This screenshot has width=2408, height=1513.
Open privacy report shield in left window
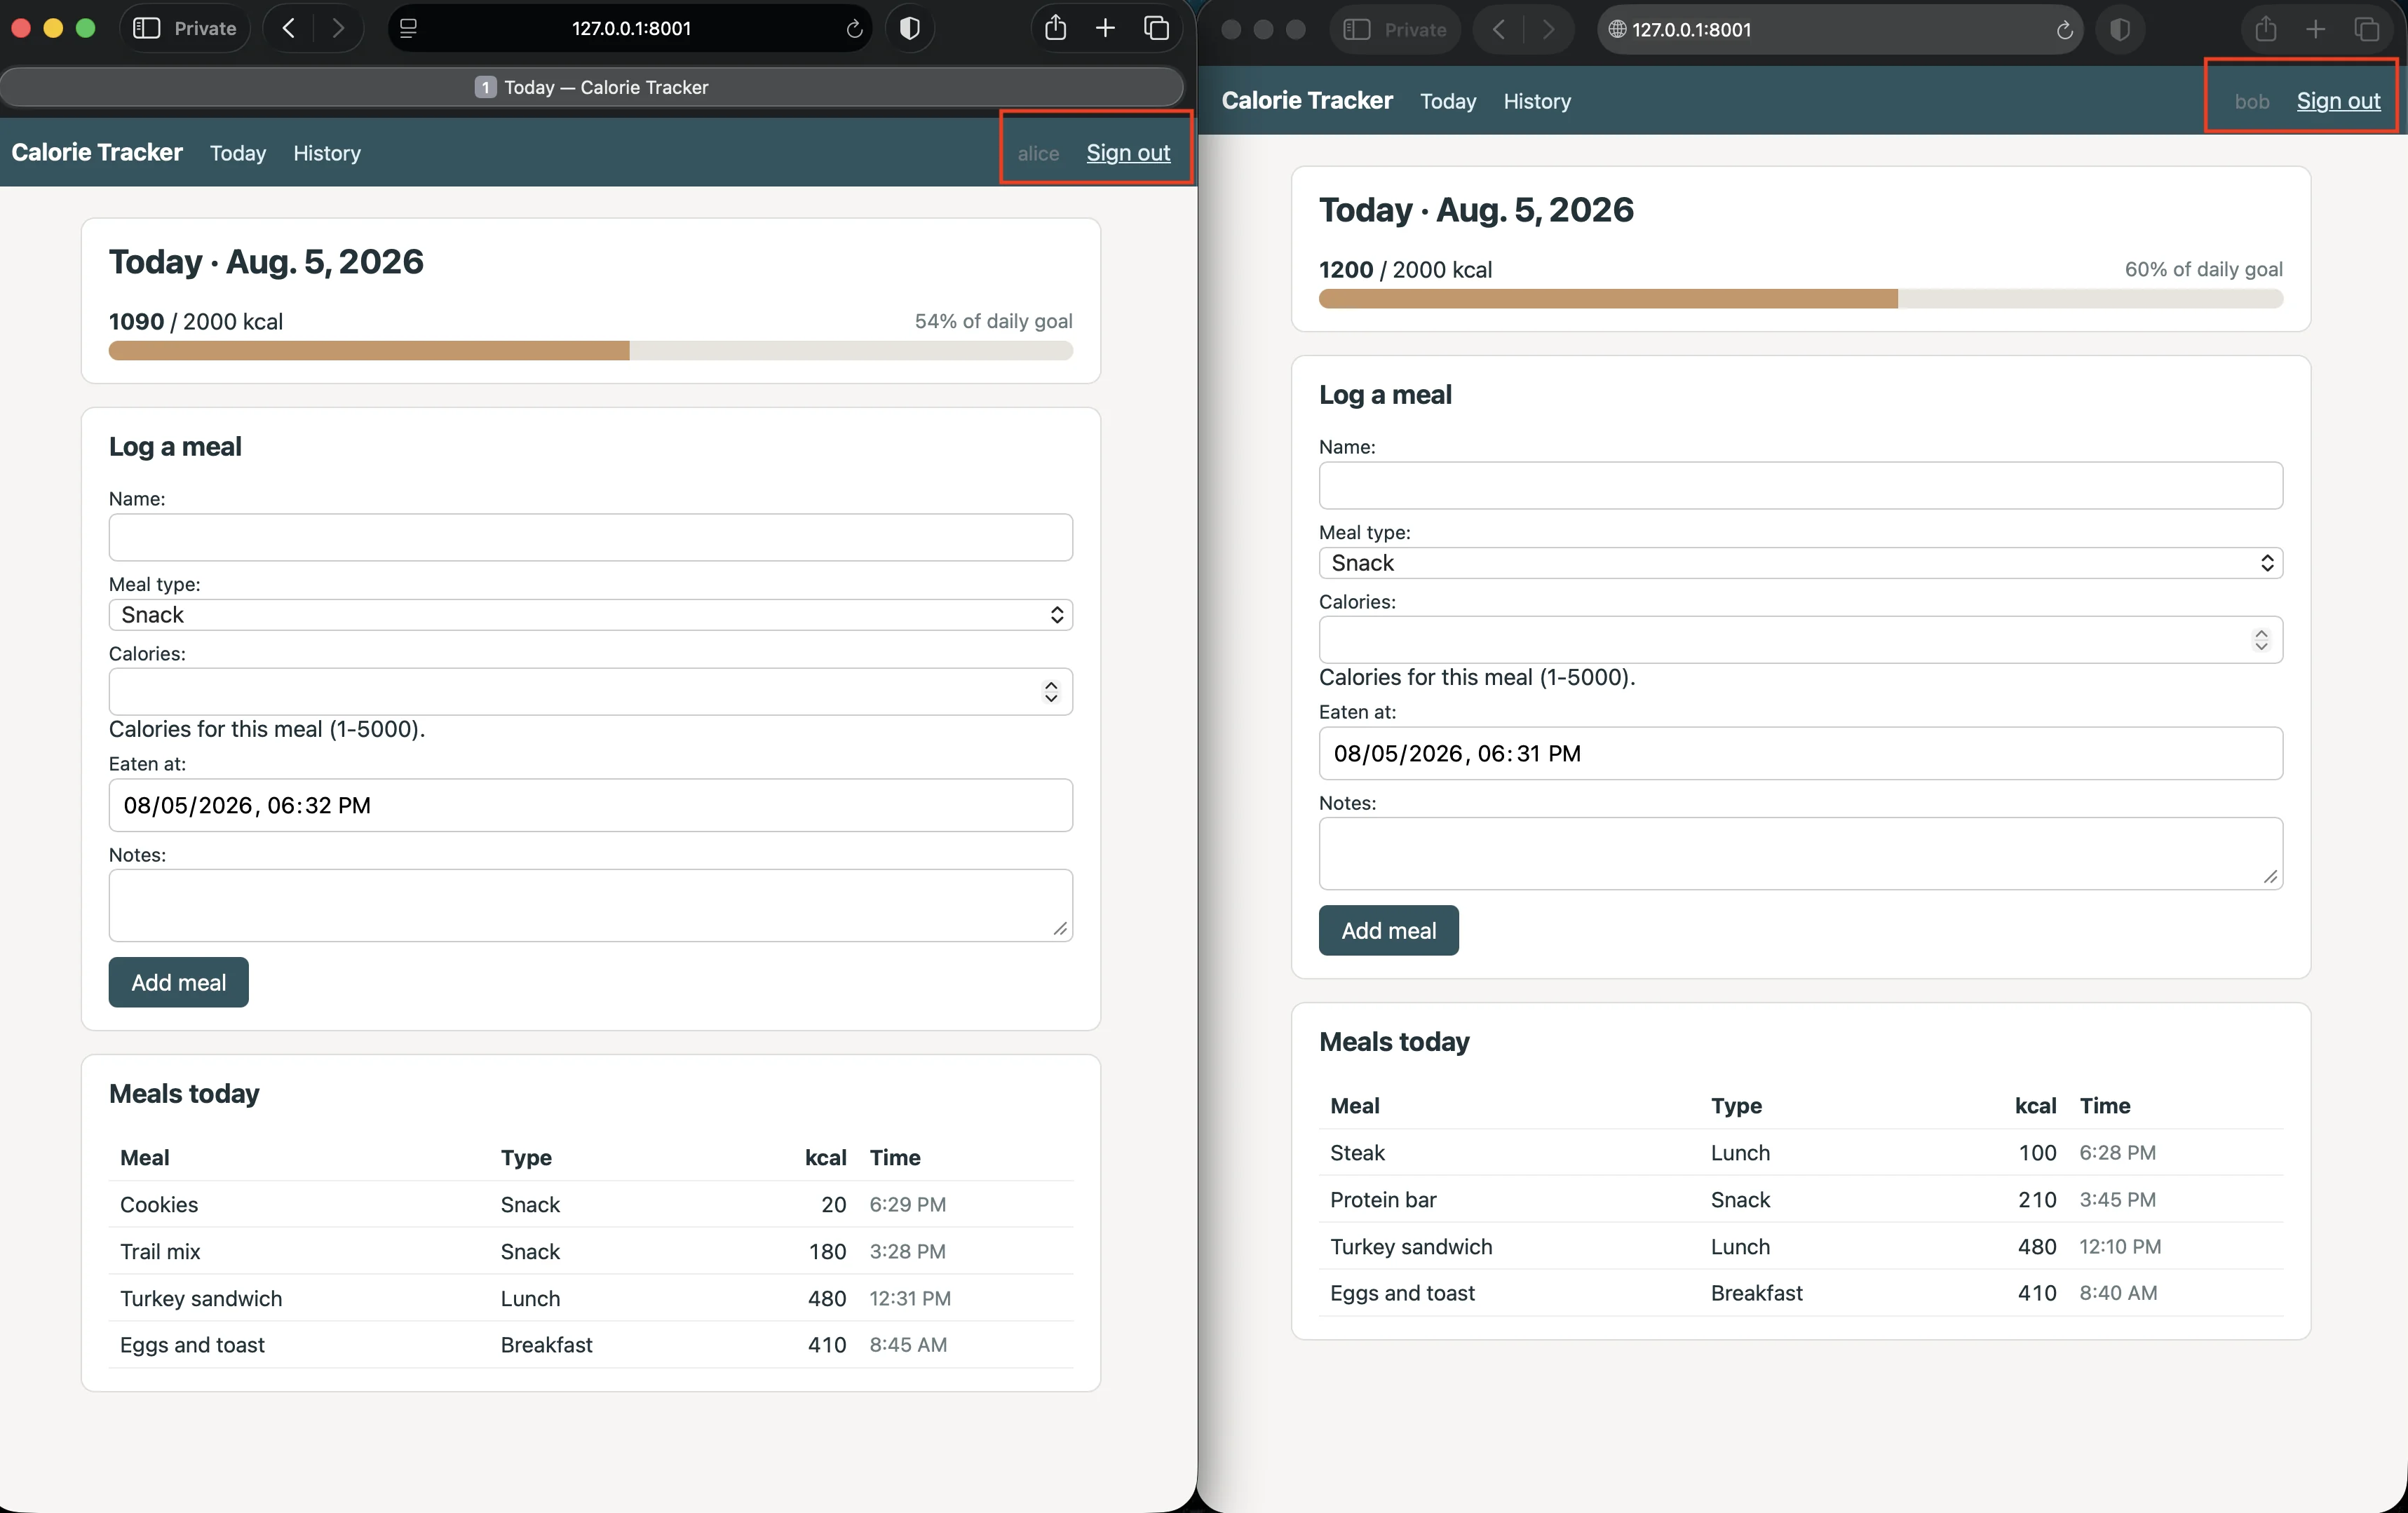click(x=910, y=28)
